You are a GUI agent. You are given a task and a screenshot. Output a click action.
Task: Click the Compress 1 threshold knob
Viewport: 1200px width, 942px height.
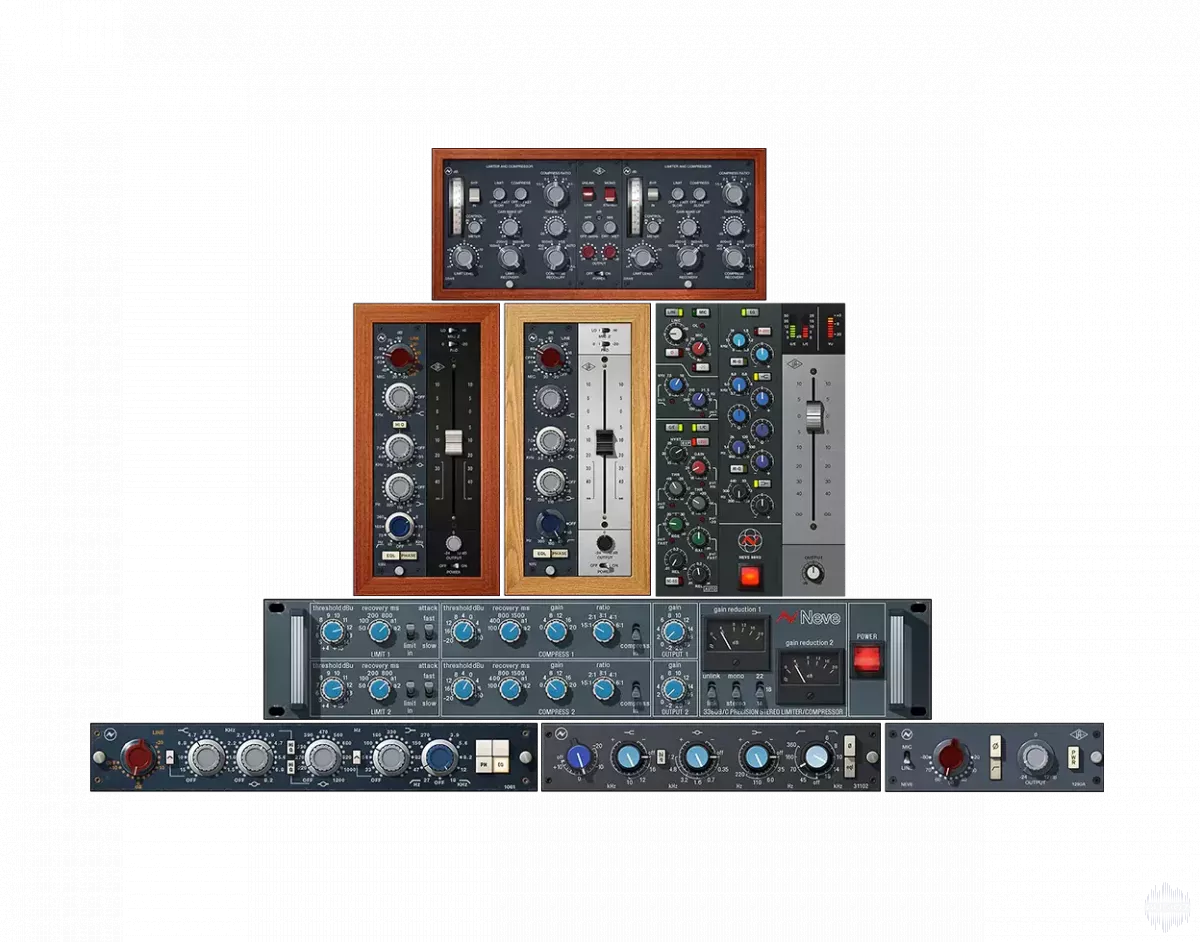click(x=463, y=632)
